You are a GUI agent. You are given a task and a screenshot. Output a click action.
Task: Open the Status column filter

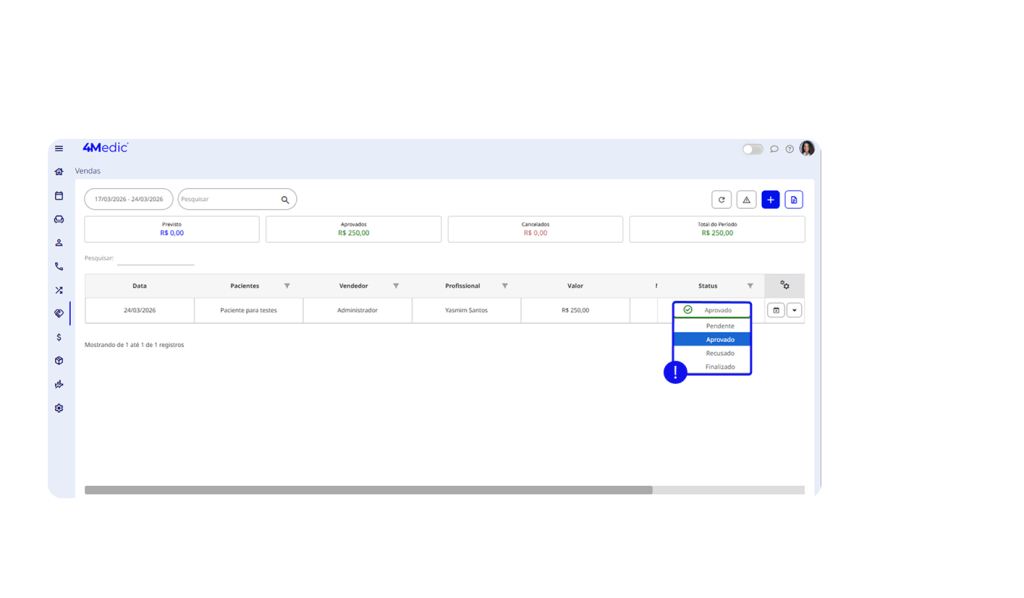point(750,286)
